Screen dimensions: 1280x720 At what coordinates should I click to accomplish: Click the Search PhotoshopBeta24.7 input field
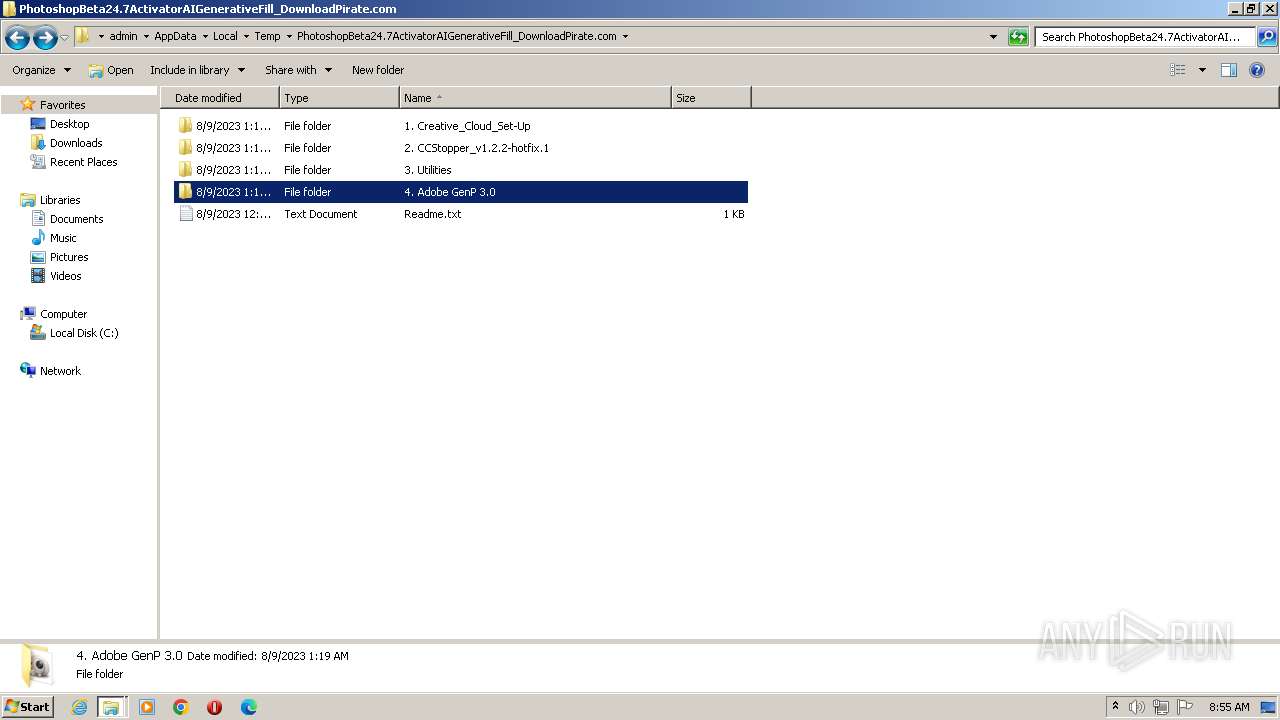(x=1145, y=37)
